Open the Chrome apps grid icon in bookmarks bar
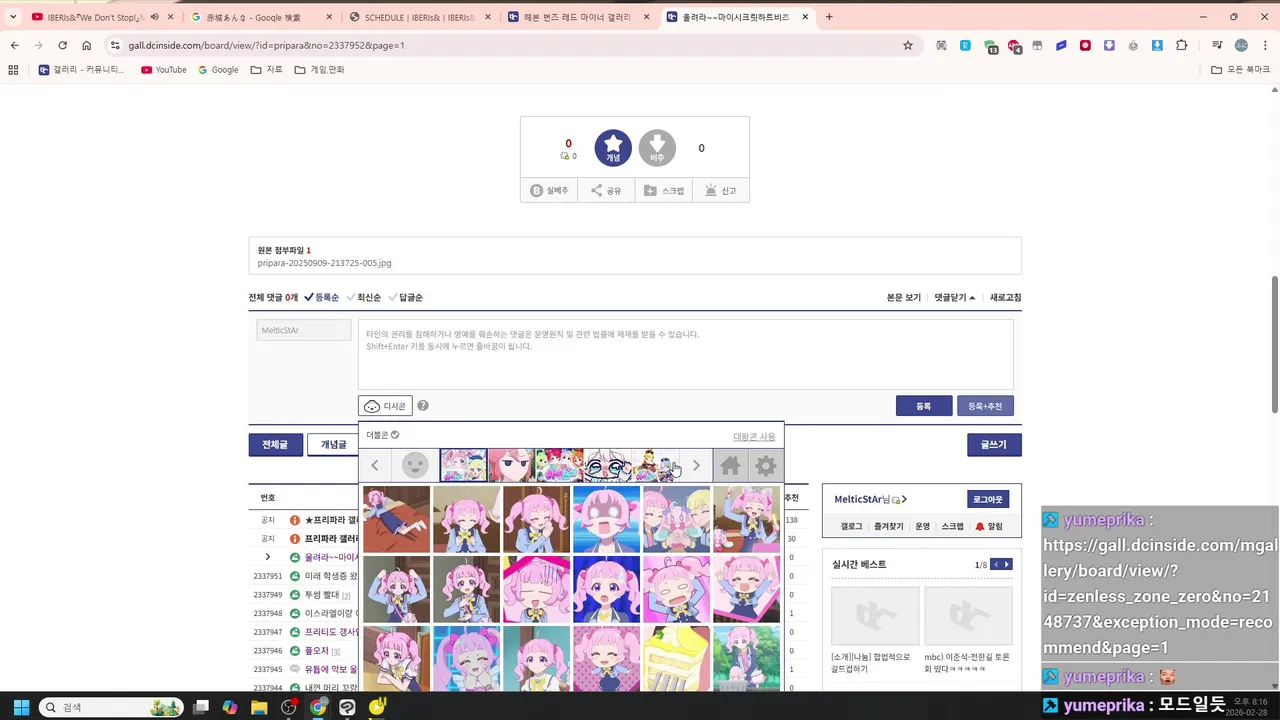This screenshot has width=1280, height=720. [13, 70]
